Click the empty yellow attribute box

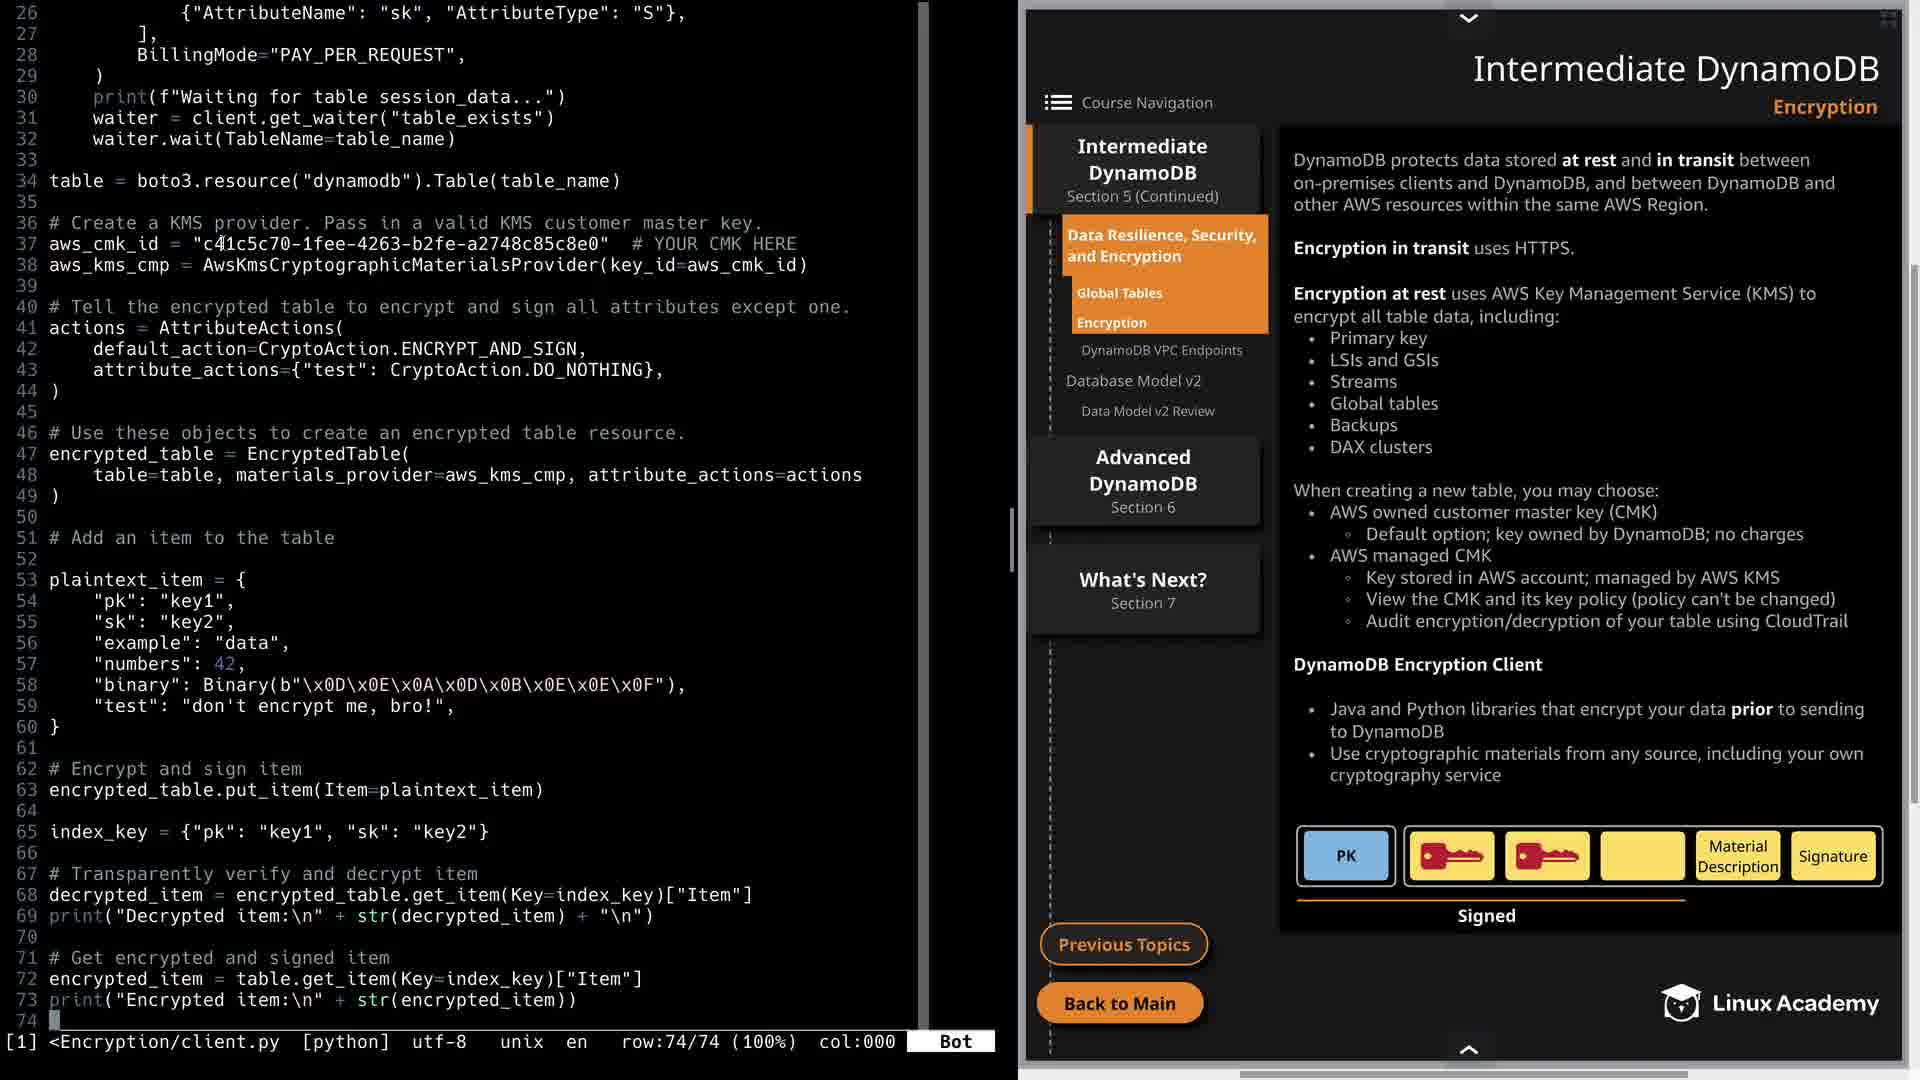tap(1642, 856)
